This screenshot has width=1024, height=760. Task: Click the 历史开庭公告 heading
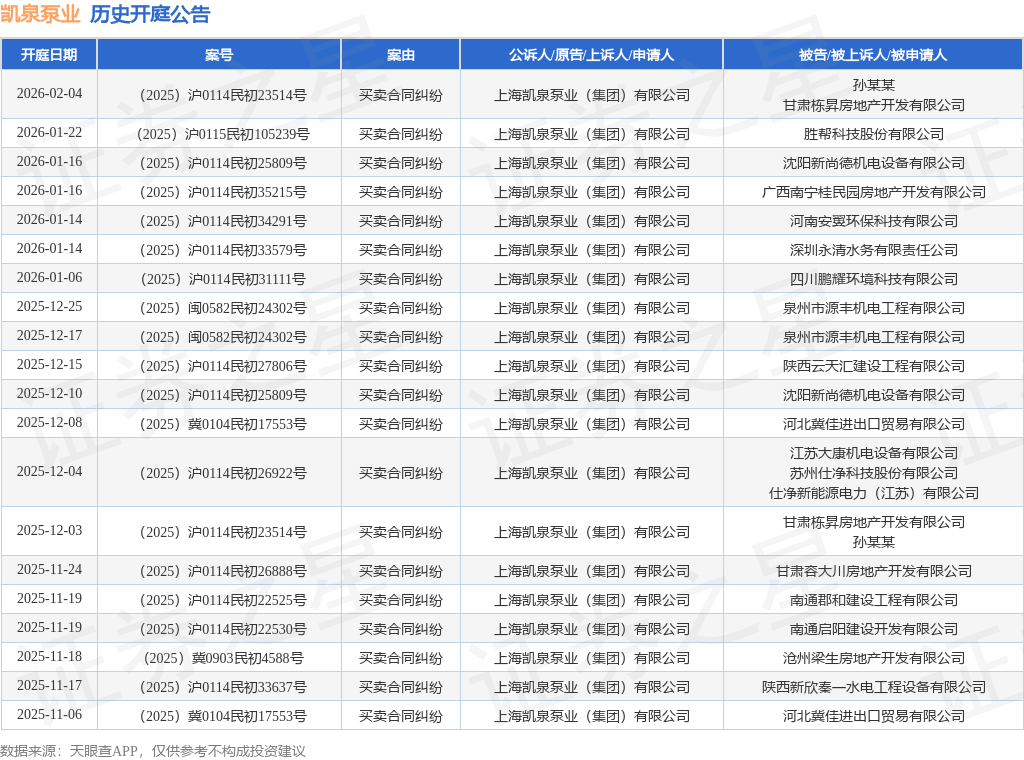150,14
